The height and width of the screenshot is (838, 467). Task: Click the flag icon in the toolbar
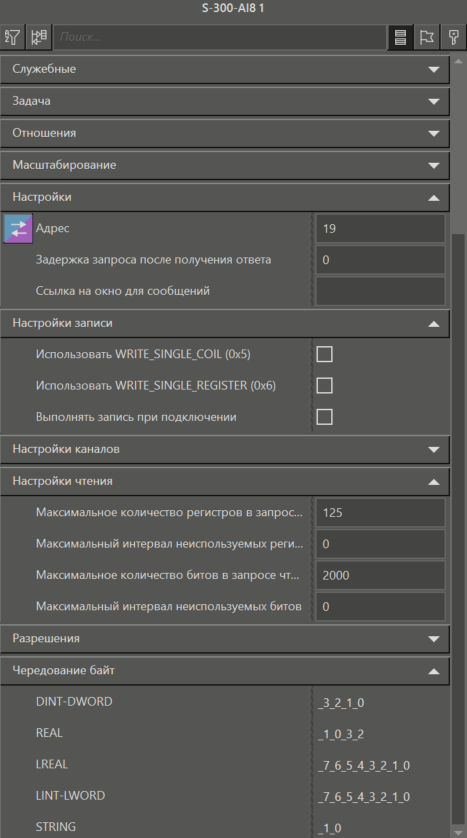(426, 37)
